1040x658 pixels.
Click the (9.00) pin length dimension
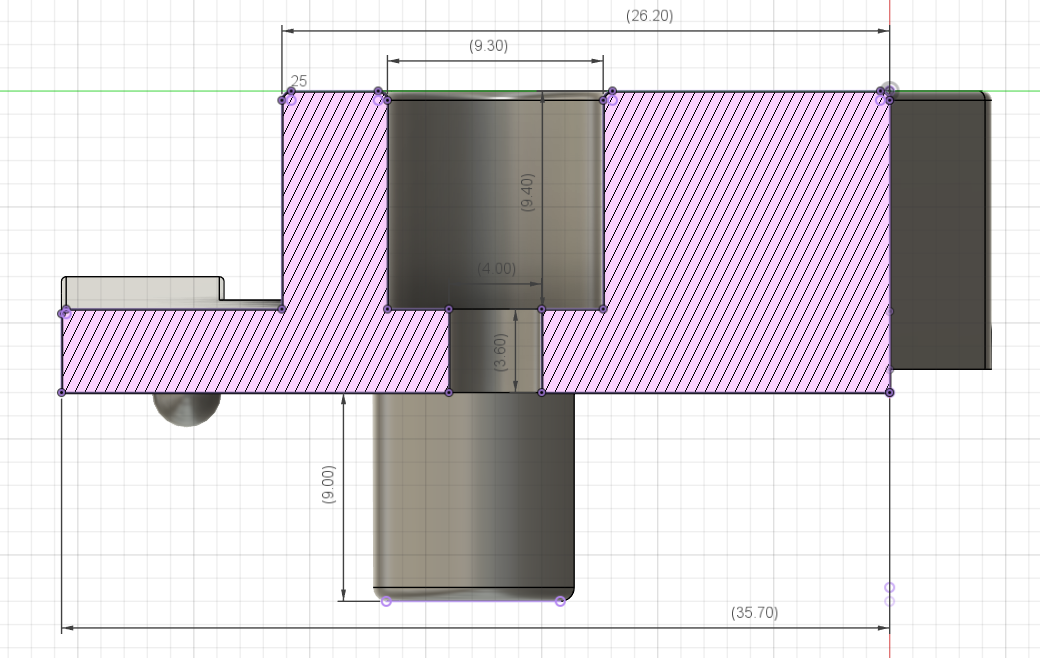point(328,484)
